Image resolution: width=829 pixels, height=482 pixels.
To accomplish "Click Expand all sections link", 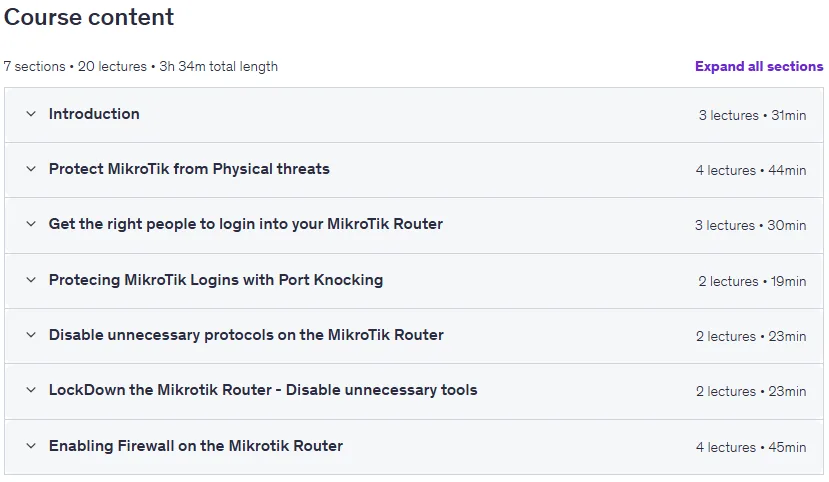I will coord(759,67).
